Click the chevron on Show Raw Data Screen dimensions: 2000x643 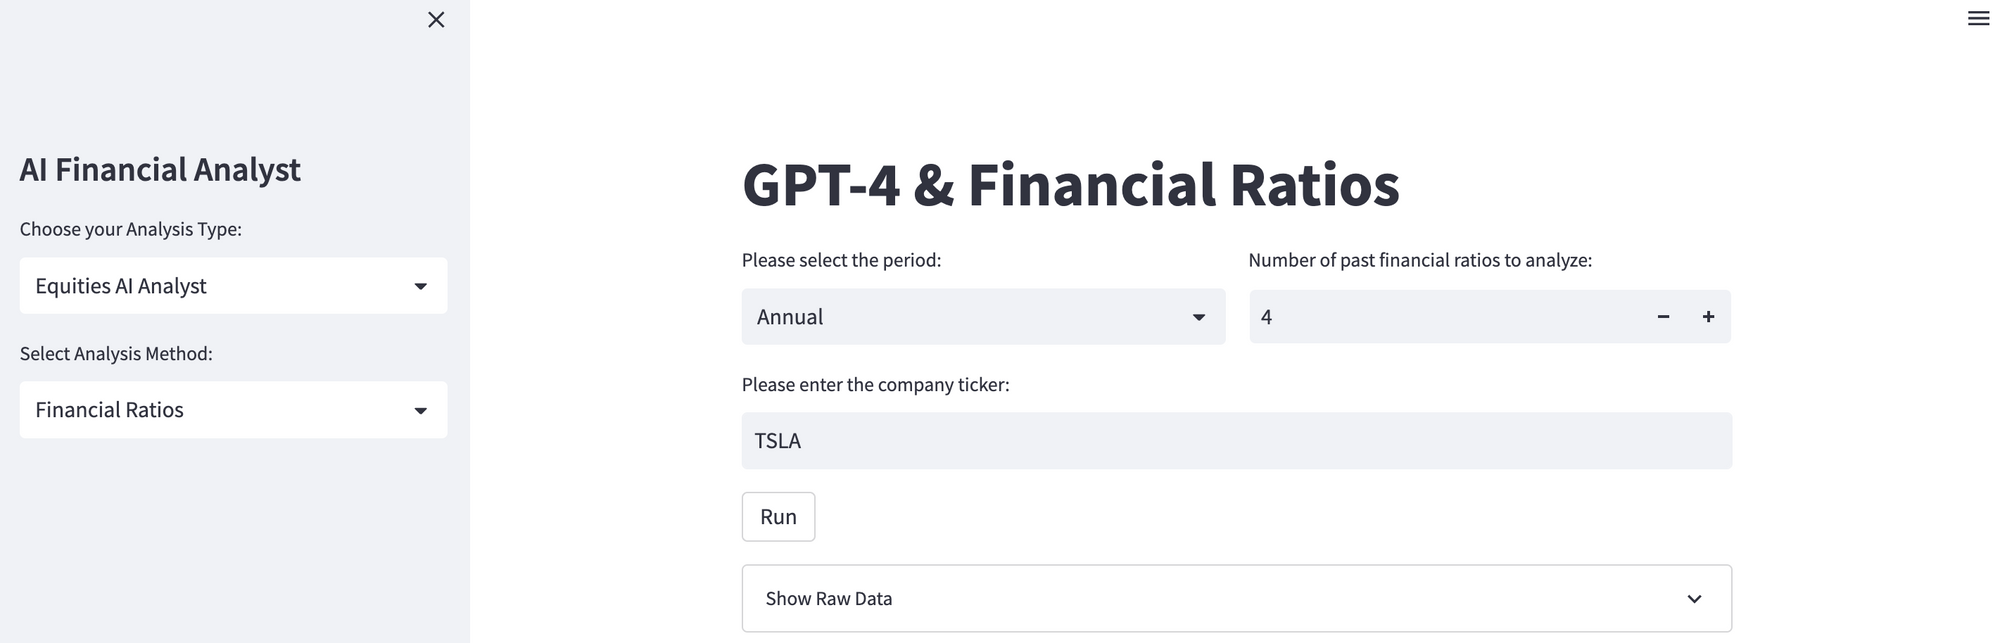coord(1694,599)
